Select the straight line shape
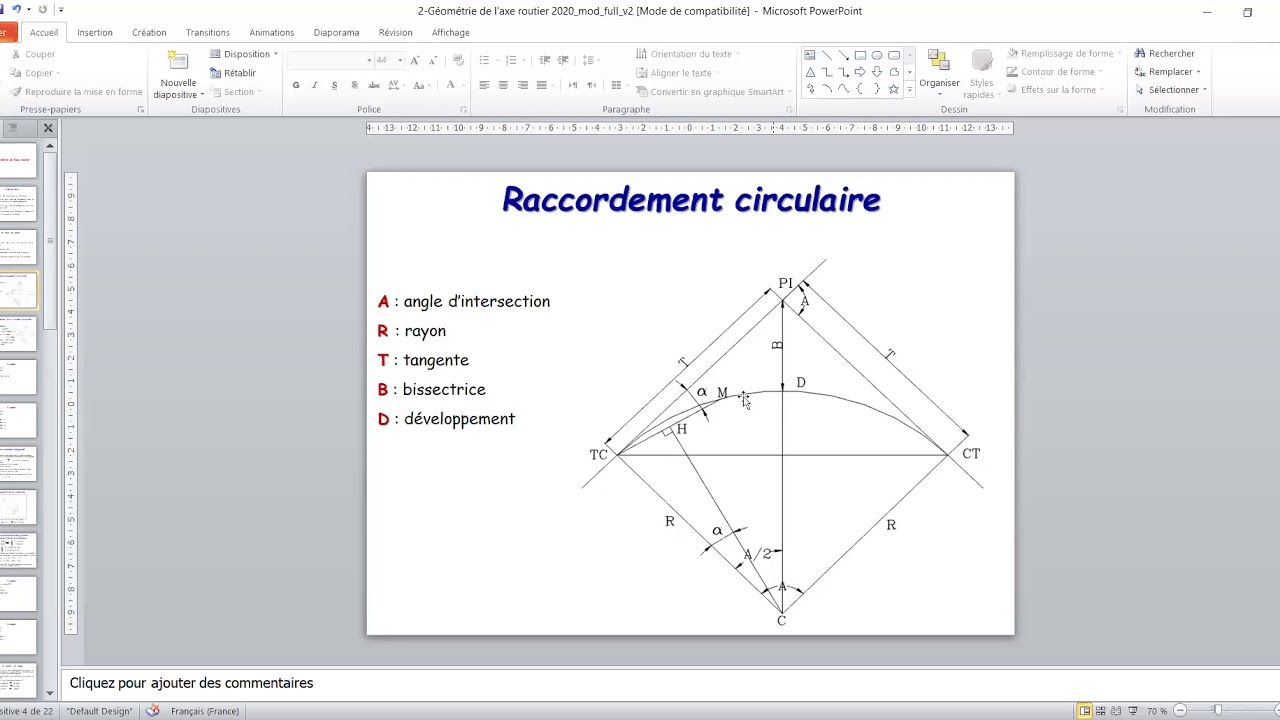 coord(827,55)
